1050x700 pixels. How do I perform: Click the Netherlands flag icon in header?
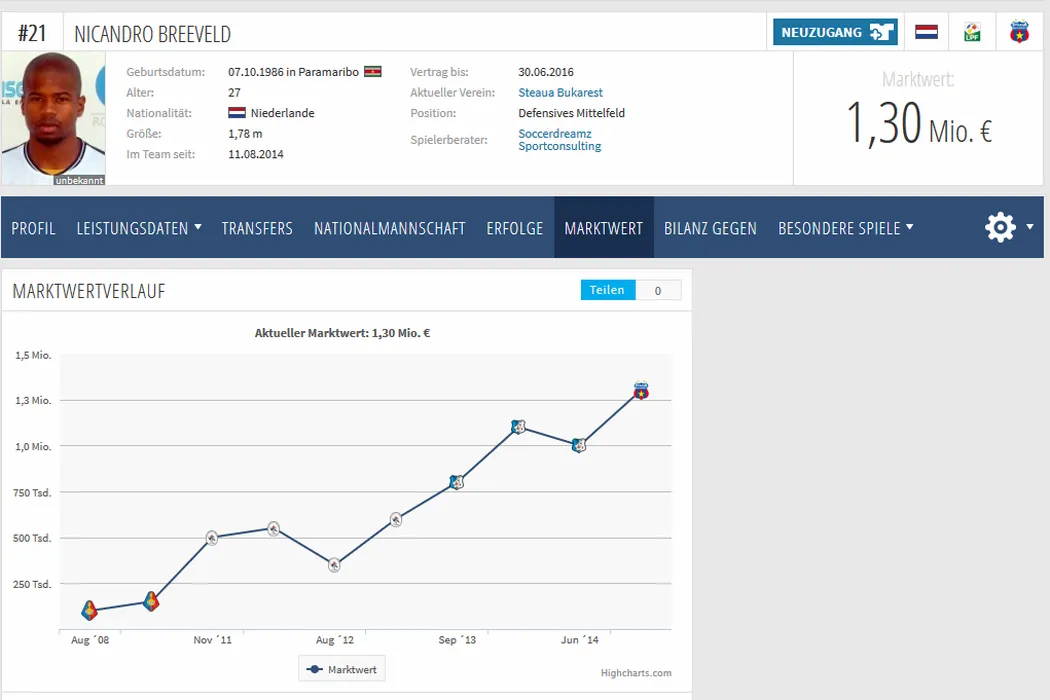coord(926,32)
